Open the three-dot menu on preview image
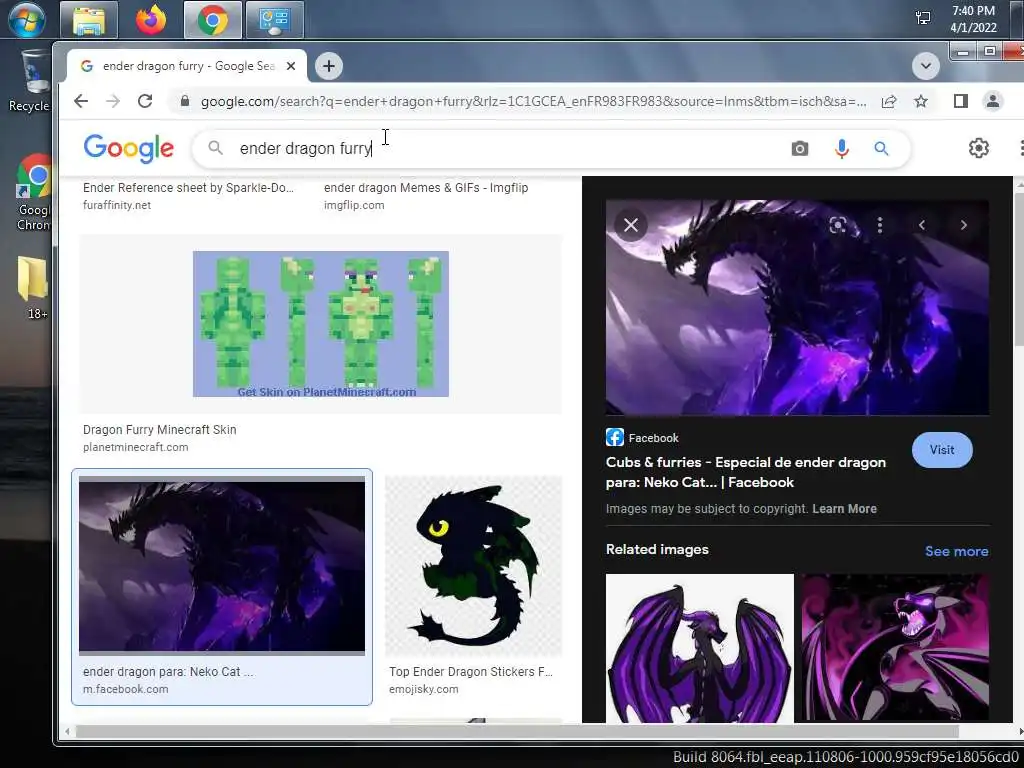The height and width of the screenshot is (768, 1024). tap(880, 225)
